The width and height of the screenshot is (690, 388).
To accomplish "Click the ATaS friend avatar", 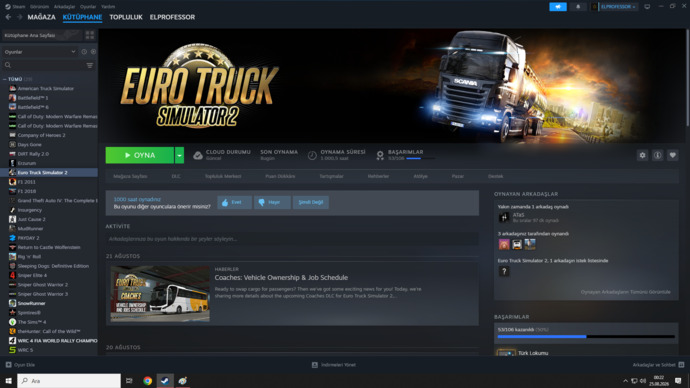I will tap(504, 217).
